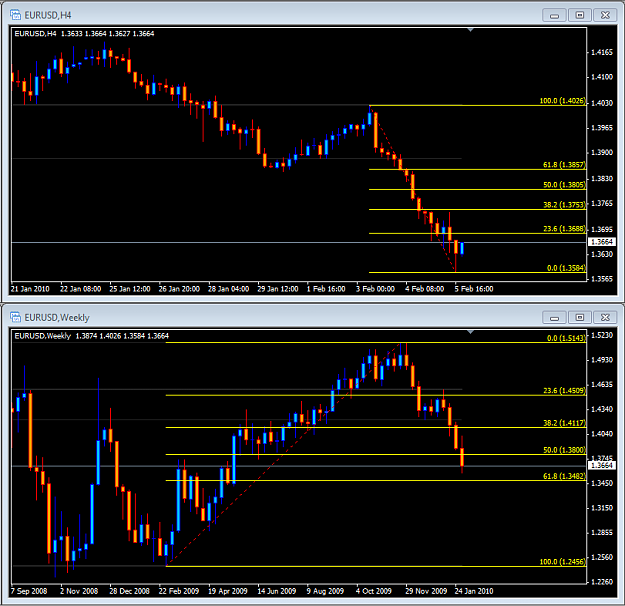The image size is (625, 606).
Task: Maximize the EURUSD,H4 chart window
Action: point(580,15)
